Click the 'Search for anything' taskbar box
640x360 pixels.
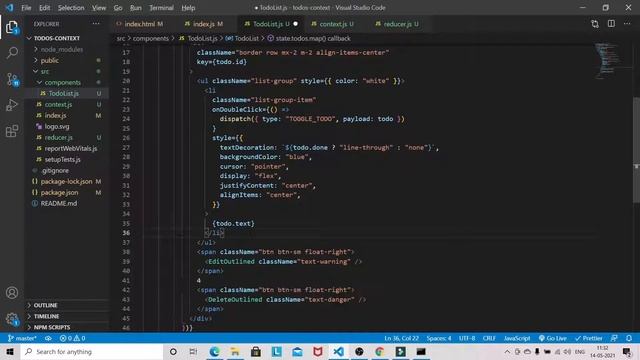click(x=92, y=351)
